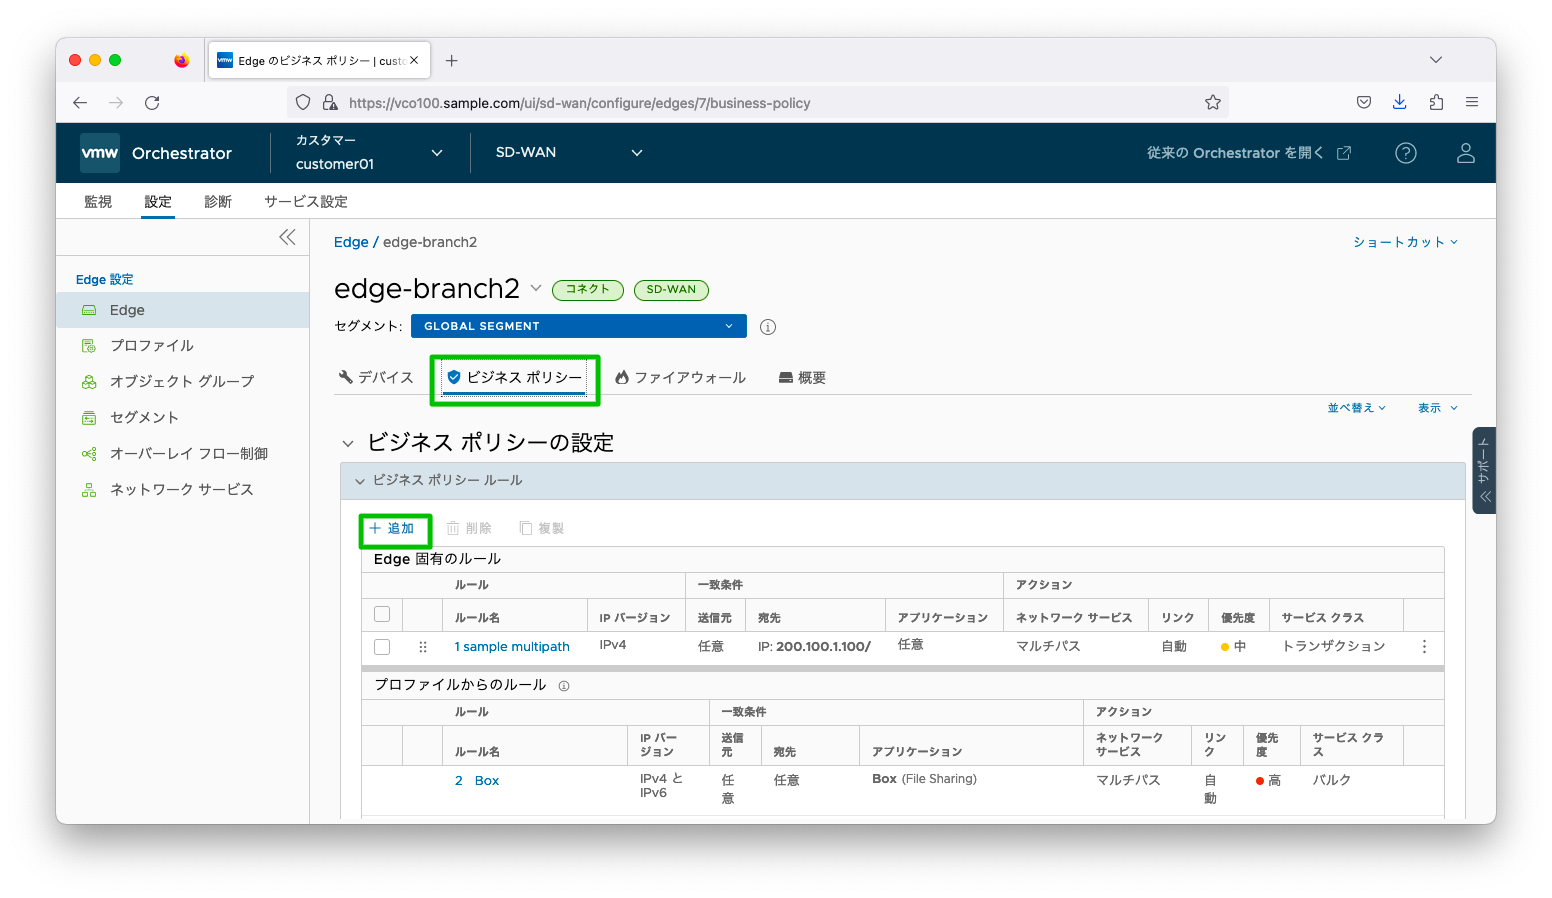The image size is (1552, 898).
Task: Switch to the 監視 tab
Action: (x=98, y=202)
